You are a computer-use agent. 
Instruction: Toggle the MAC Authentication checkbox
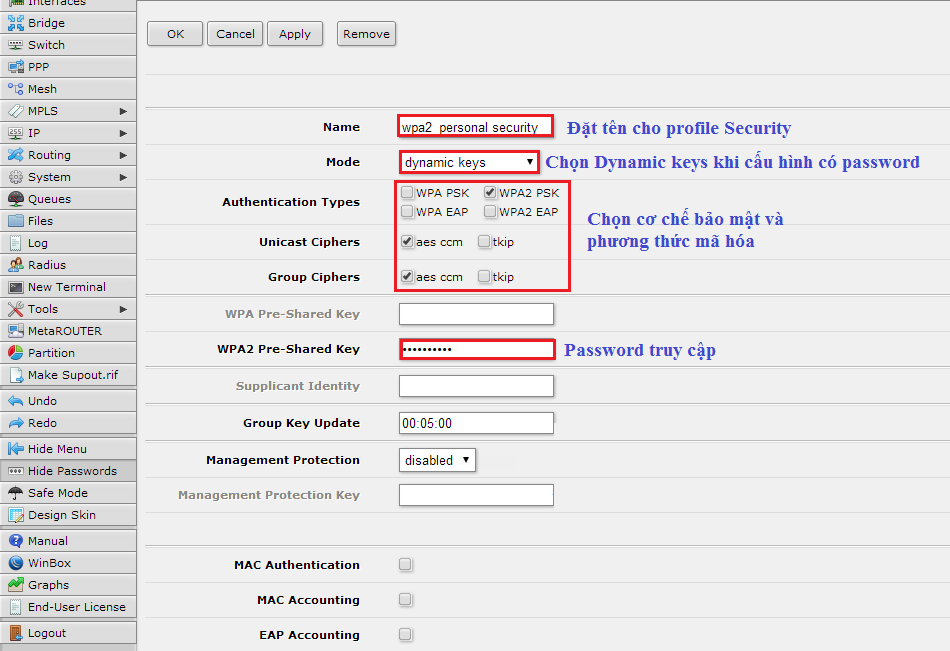(405, 565)
